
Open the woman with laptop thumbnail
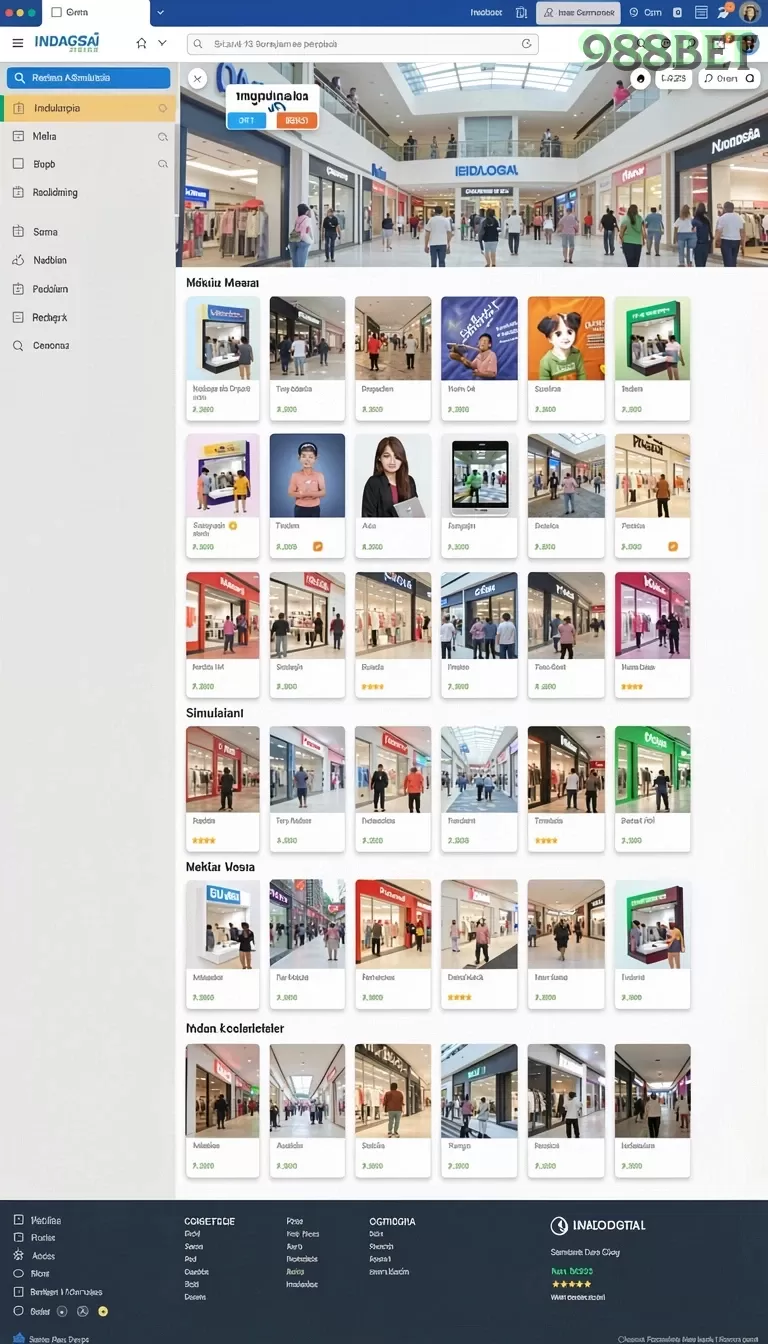pyautogui.click(x=393, y=475)
